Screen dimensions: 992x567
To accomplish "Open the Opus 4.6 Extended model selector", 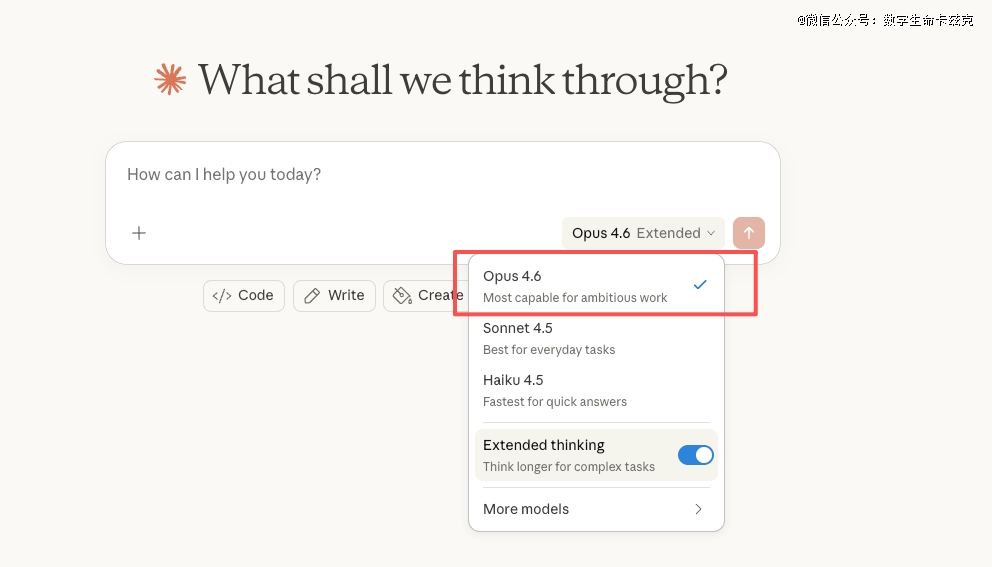I will [643, 233].
